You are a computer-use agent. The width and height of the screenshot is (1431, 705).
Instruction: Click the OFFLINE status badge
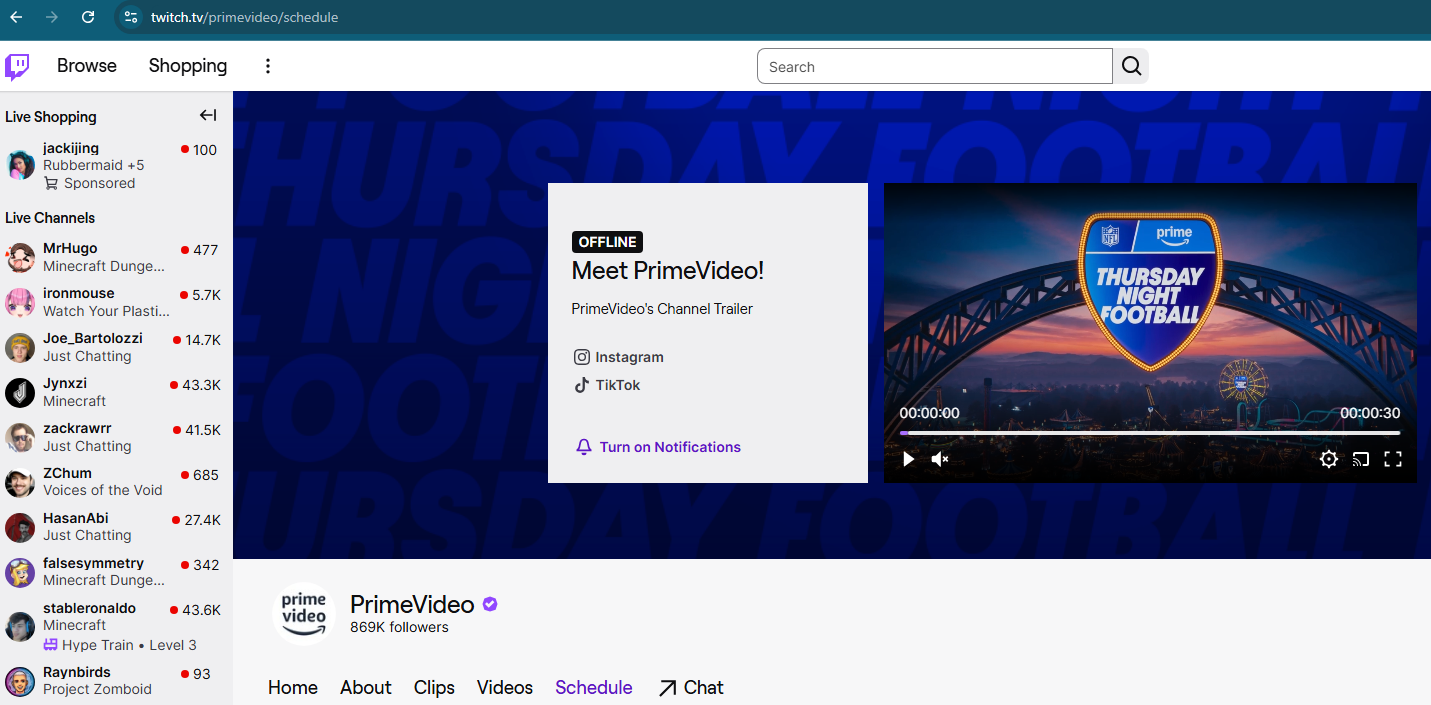607,242
